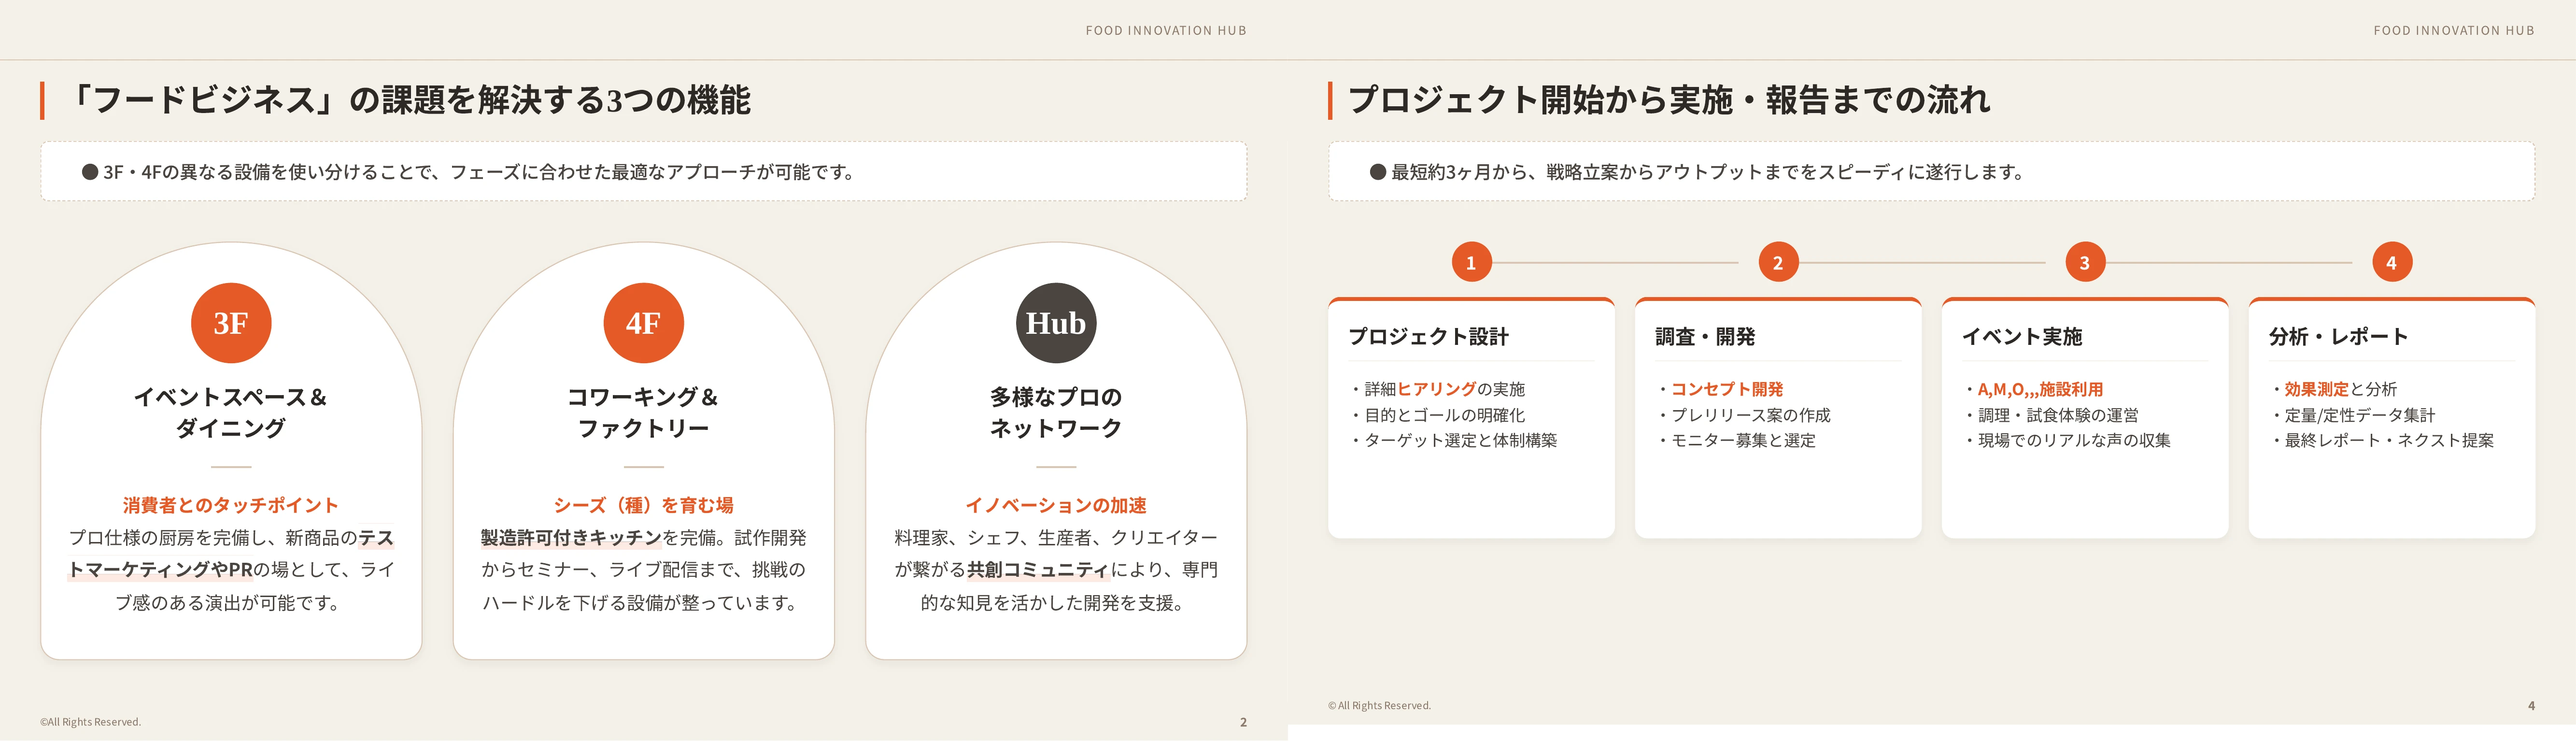Select the bullet 'モニター募集と選定'
The width and height of the screenshot is (2576, 741).
[x=1736, y=440]
